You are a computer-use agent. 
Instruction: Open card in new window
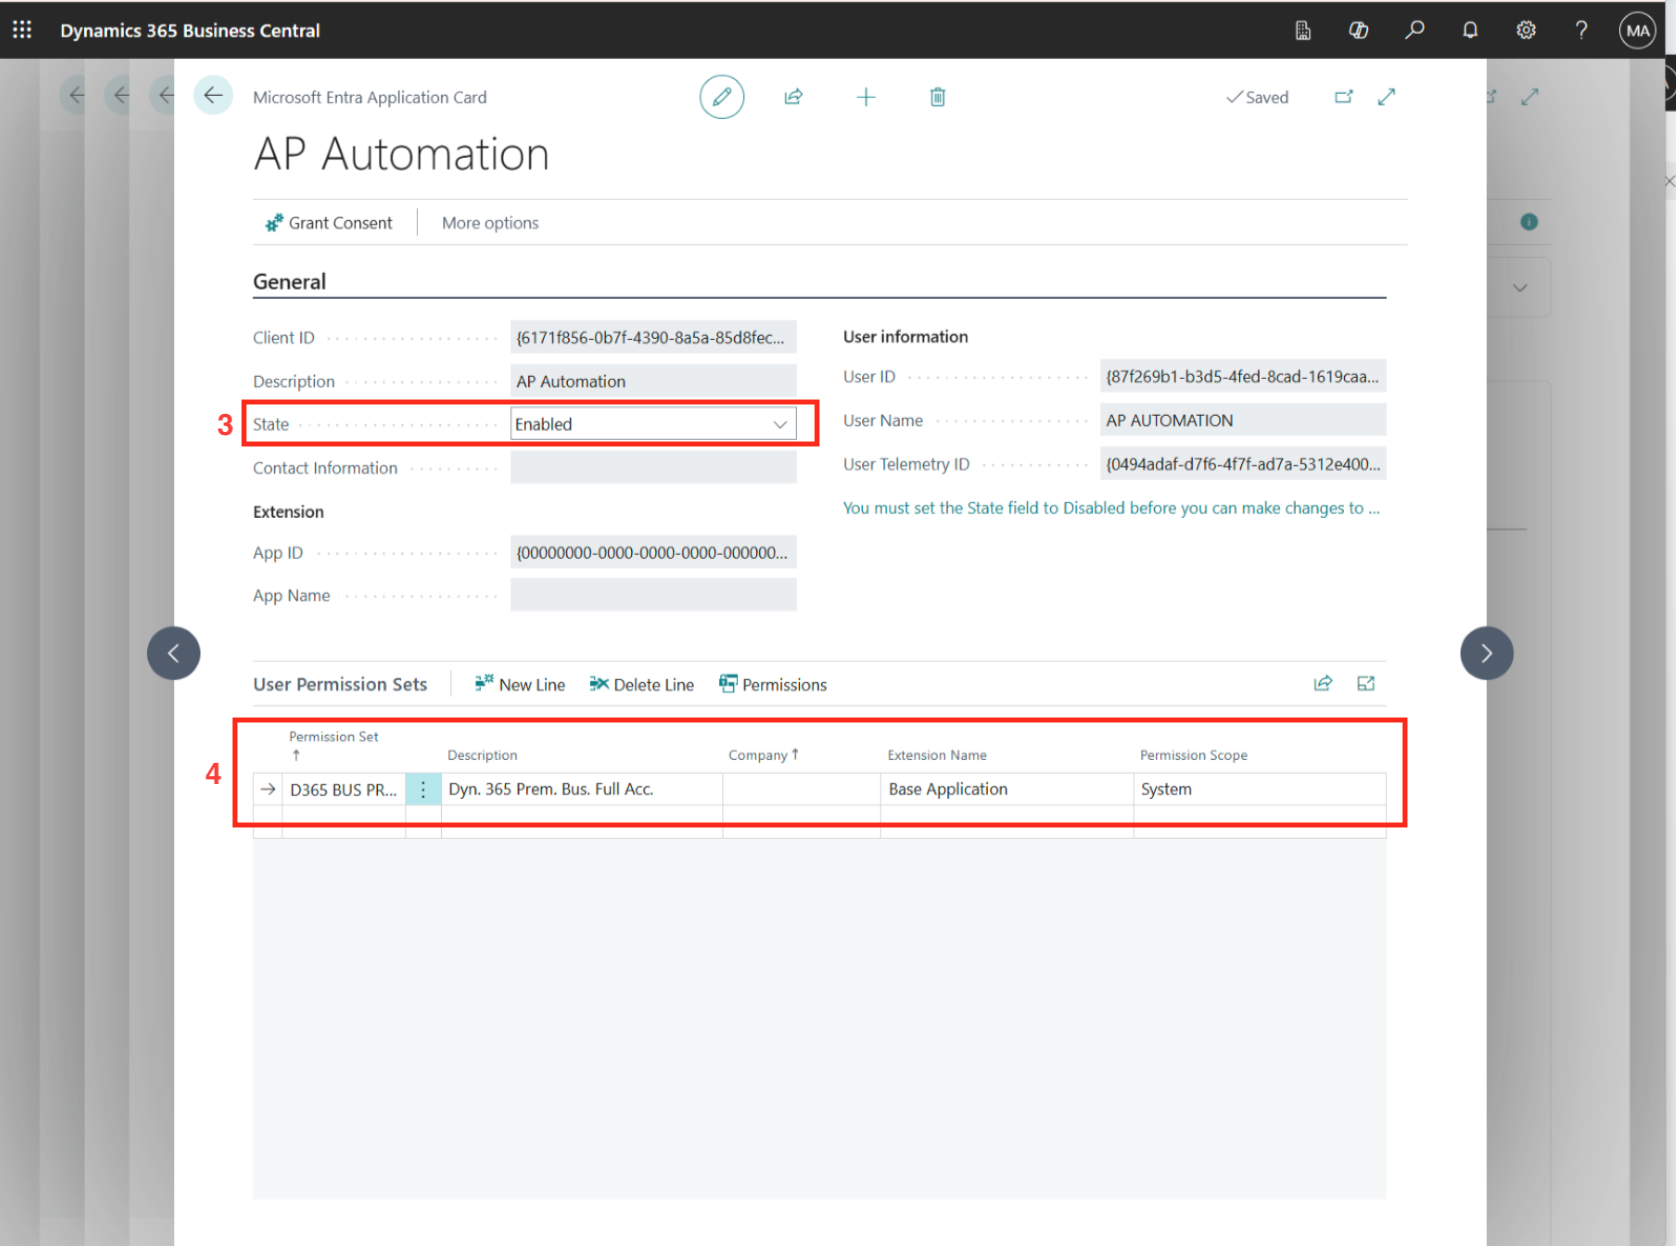pos(1344,97)
